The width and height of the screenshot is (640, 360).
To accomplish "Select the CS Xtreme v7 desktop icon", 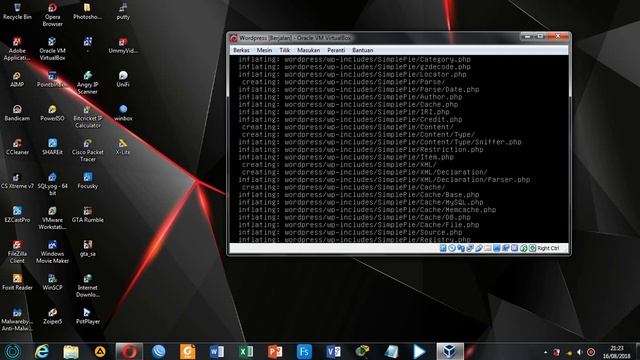I will click(17, 181).
